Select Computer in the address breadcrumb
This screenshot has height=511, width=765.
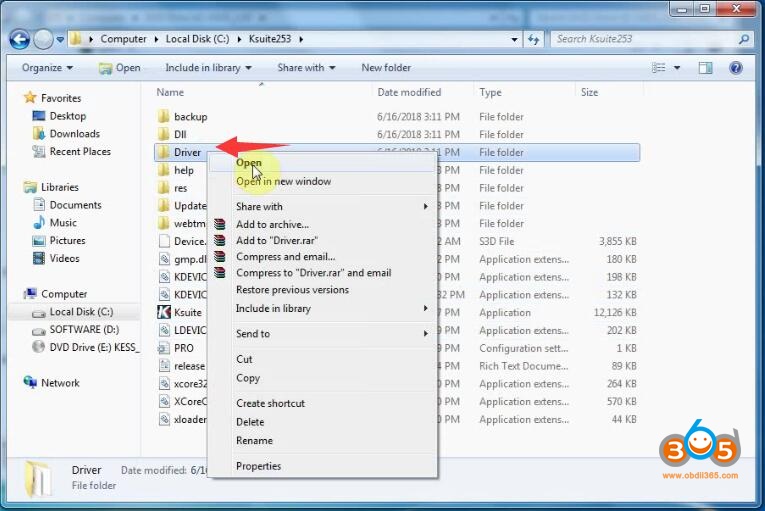pos(123,39)
